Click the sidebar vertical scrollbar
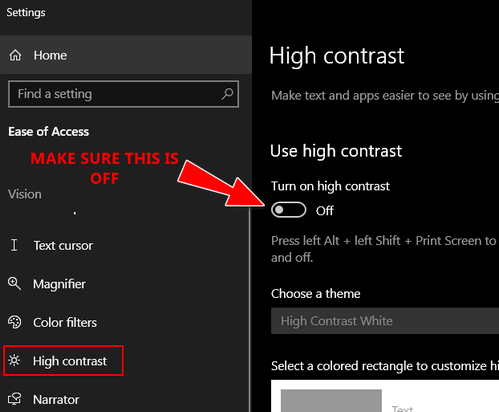 [250, 308]
